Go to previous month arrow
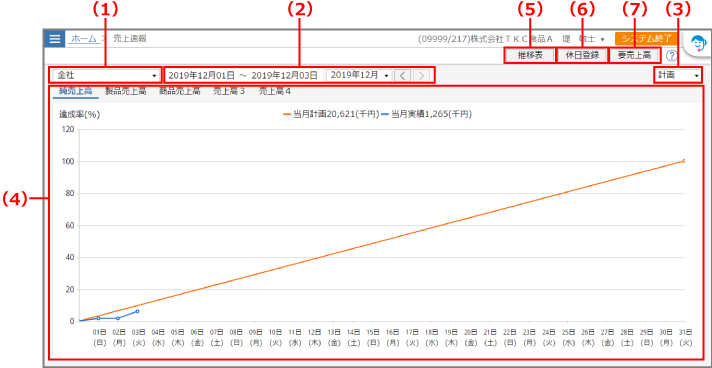Image resolution: width=712 pixels, height=368 pixels. pos(402,75)
